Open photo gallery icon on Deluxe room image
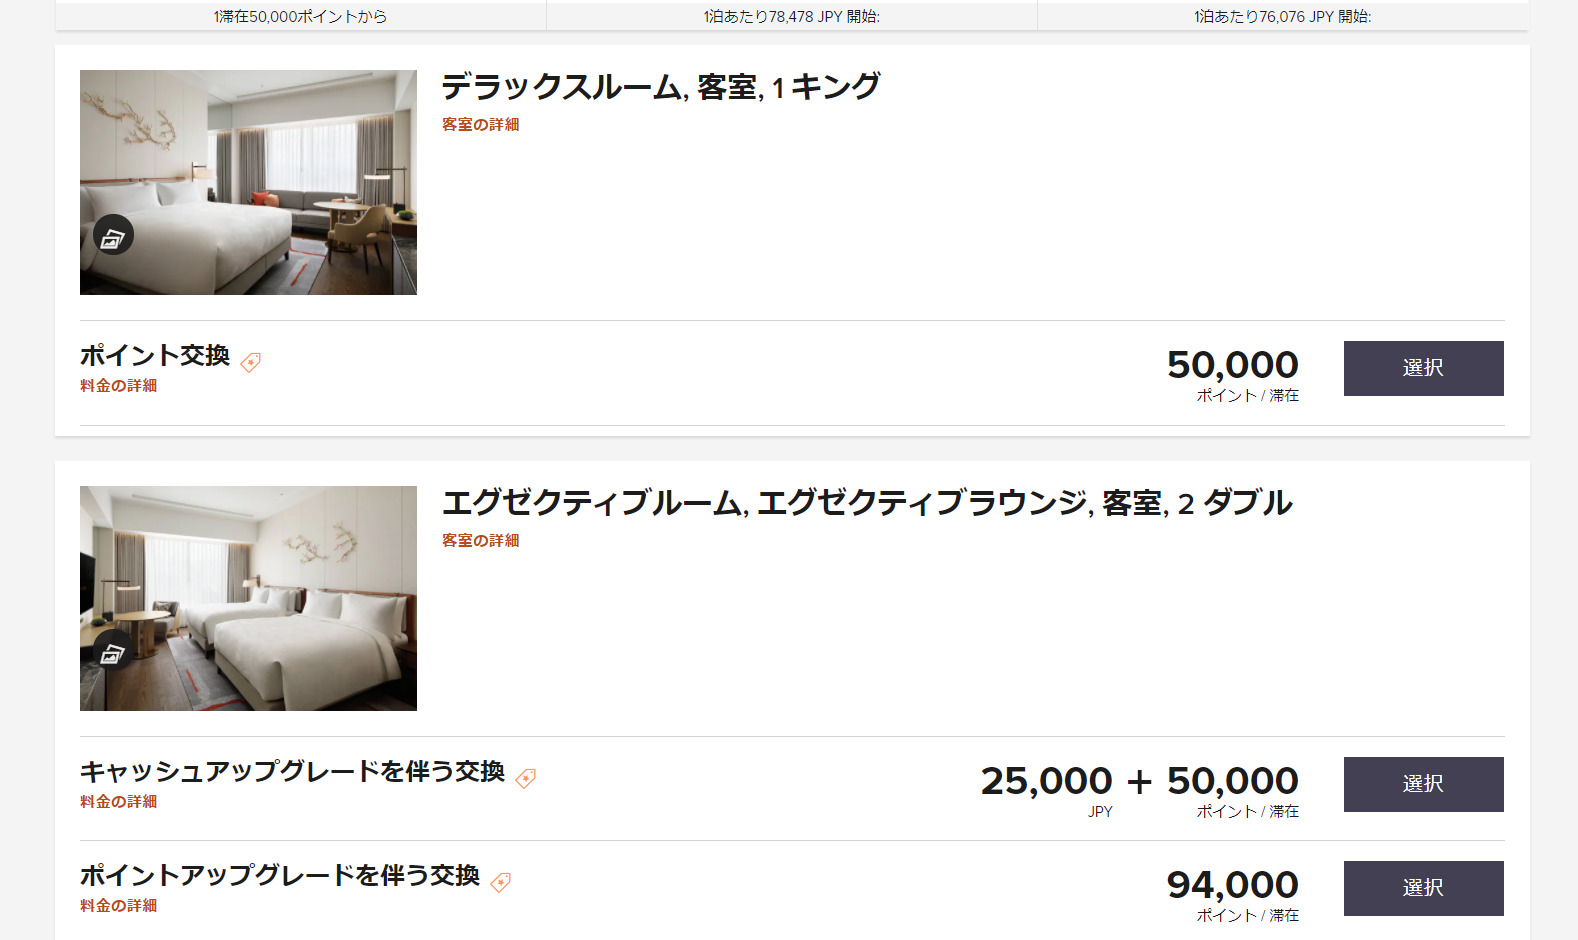 [x=113, y=236]
